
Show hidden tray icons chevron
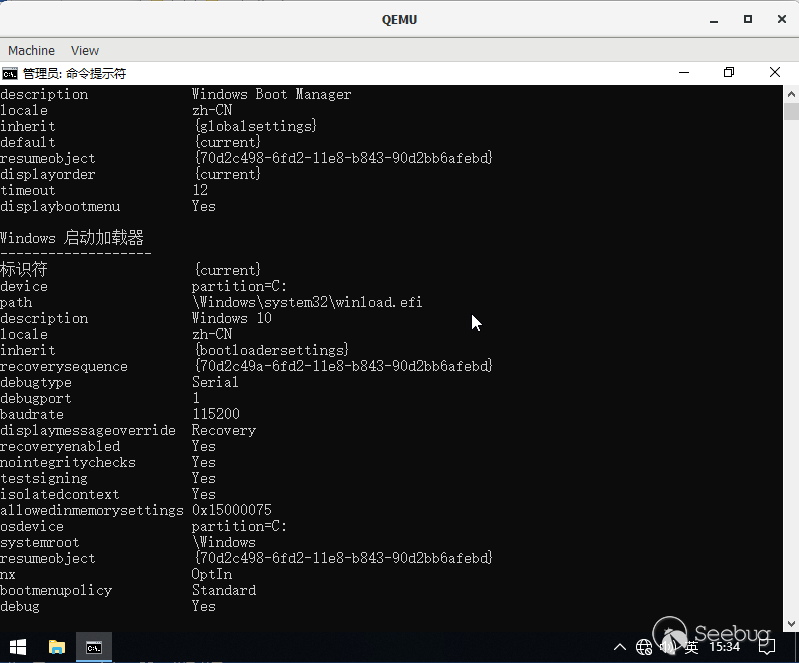[x=620, y=647]
